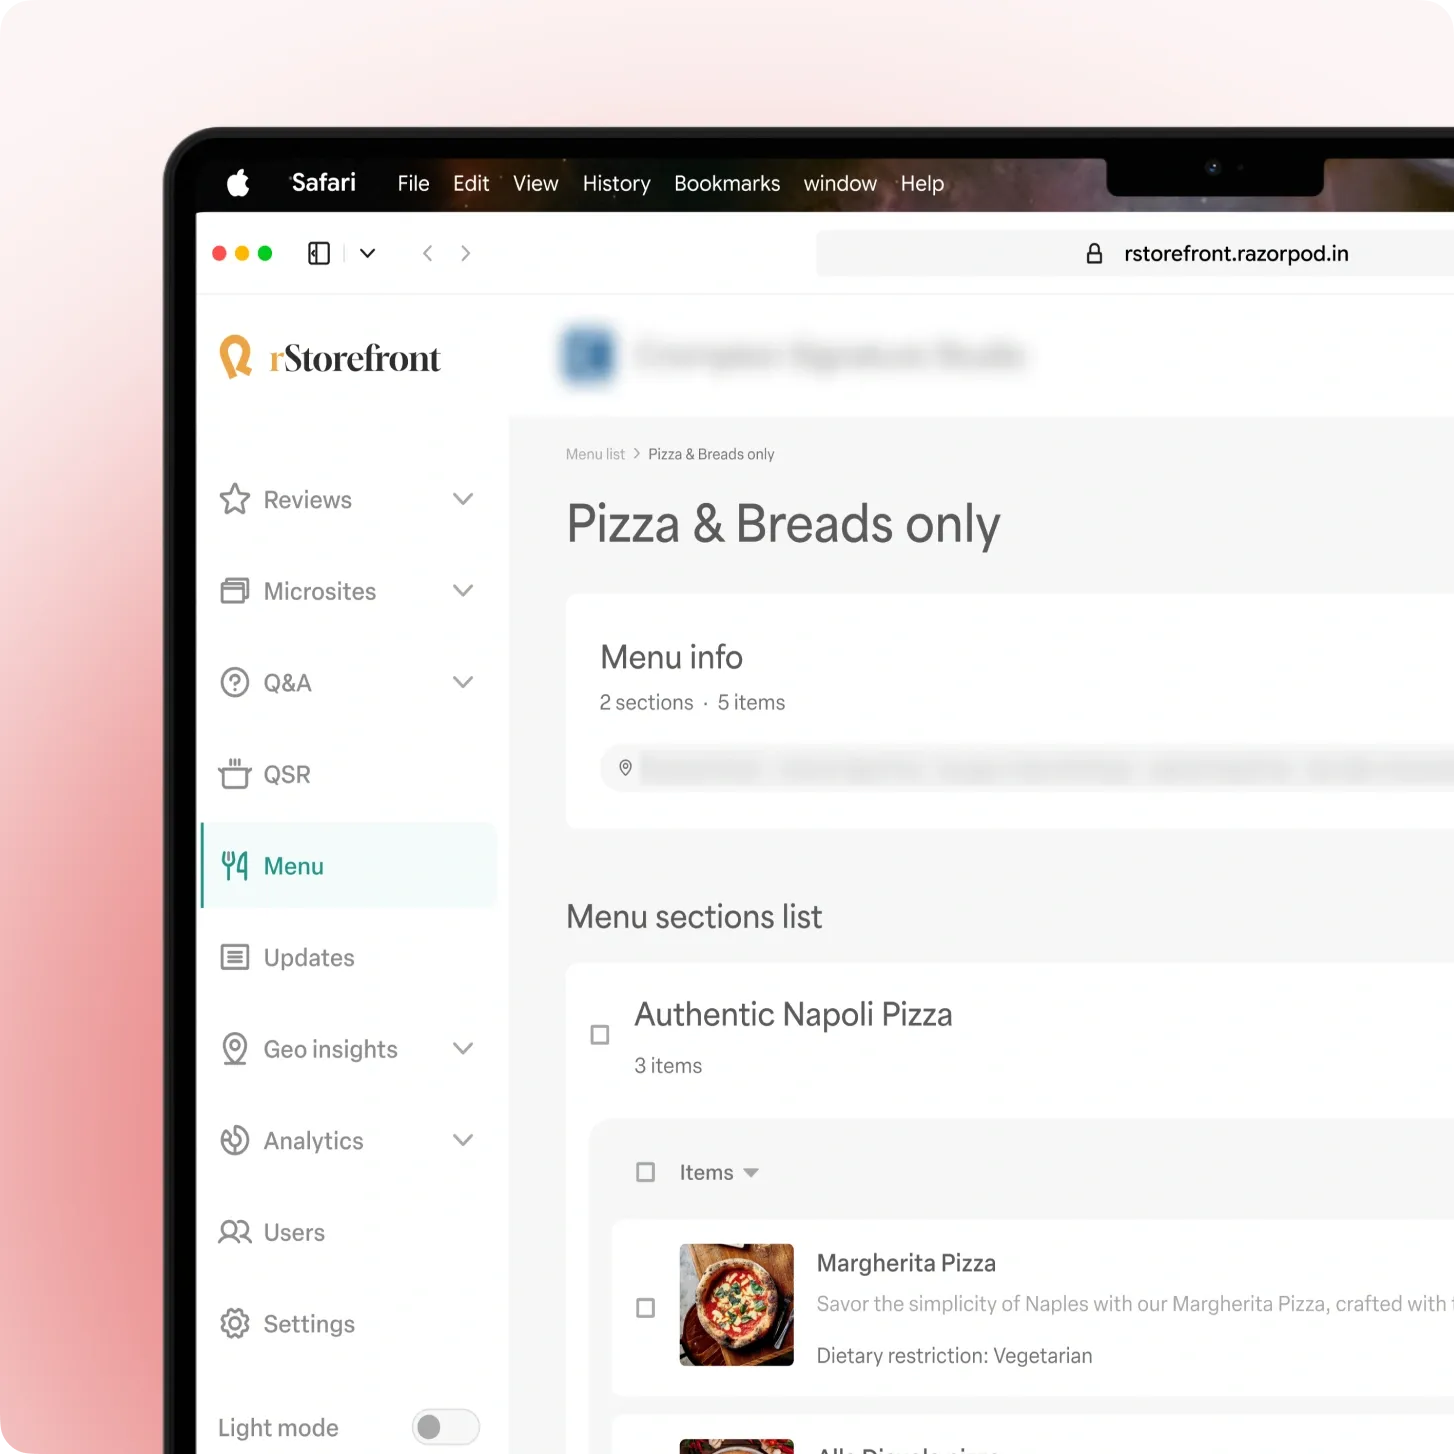Open the Settings sidebar label
Image resolution: width=1454 pixels, height=1454 pixels.
click(x=309, y=1325)
